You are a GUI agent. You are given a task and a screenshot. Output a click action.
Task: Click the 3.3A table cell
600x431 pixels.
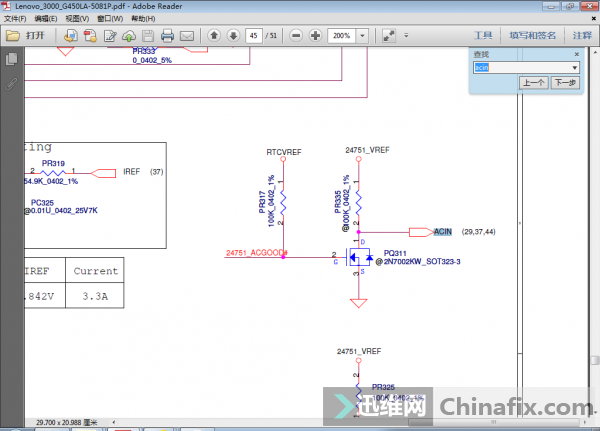point(95,296)
